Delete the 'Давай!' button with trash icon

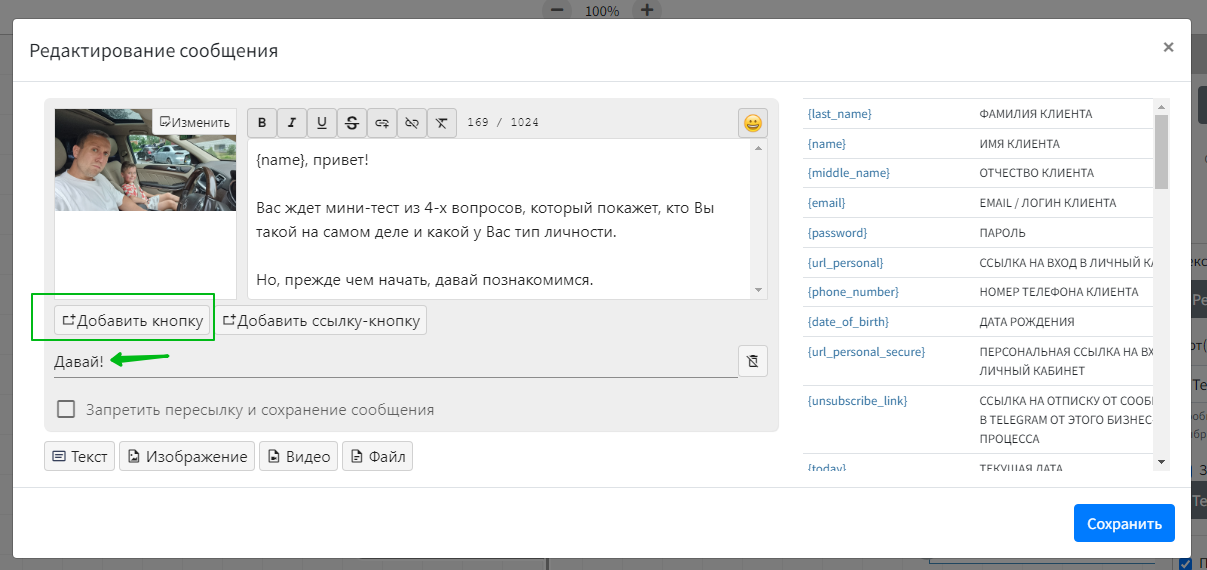click(x=753, y=361)
